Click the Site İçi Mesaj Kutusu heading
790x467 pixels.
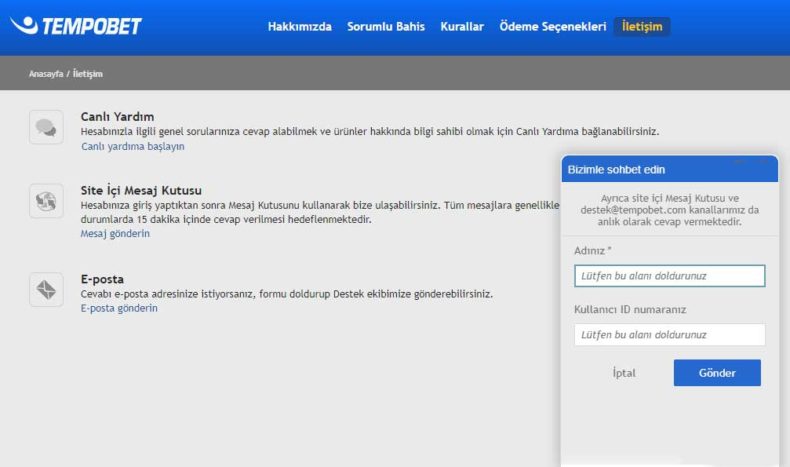[141, 190]
